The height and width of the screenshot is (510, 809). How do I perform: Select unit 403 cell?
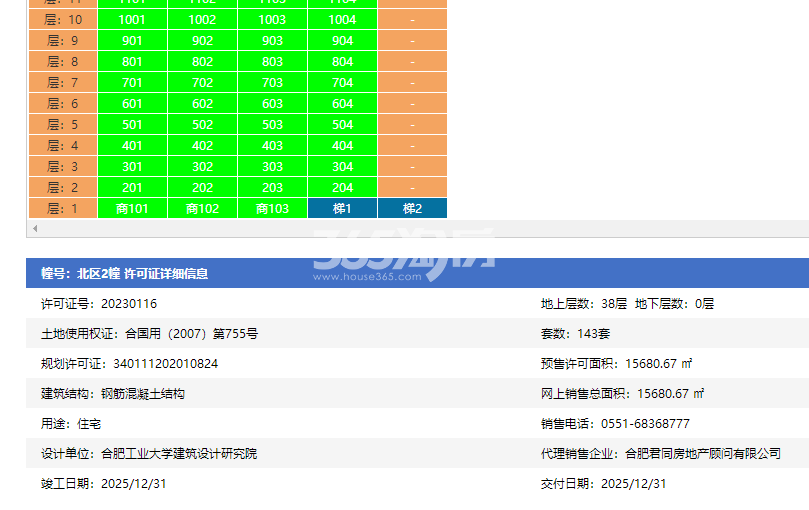click(272, 146)
